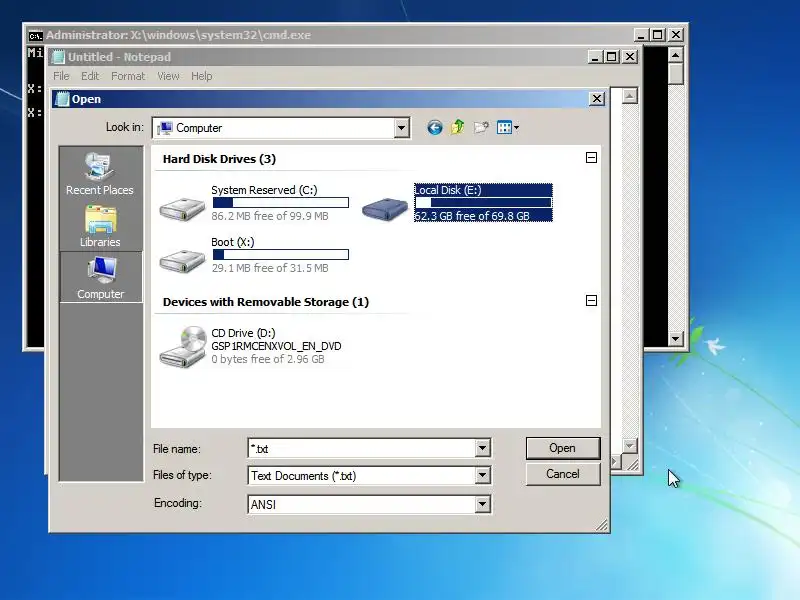Click the File name text field
This screenshot has height=600, width=800.
click(362, 448)
